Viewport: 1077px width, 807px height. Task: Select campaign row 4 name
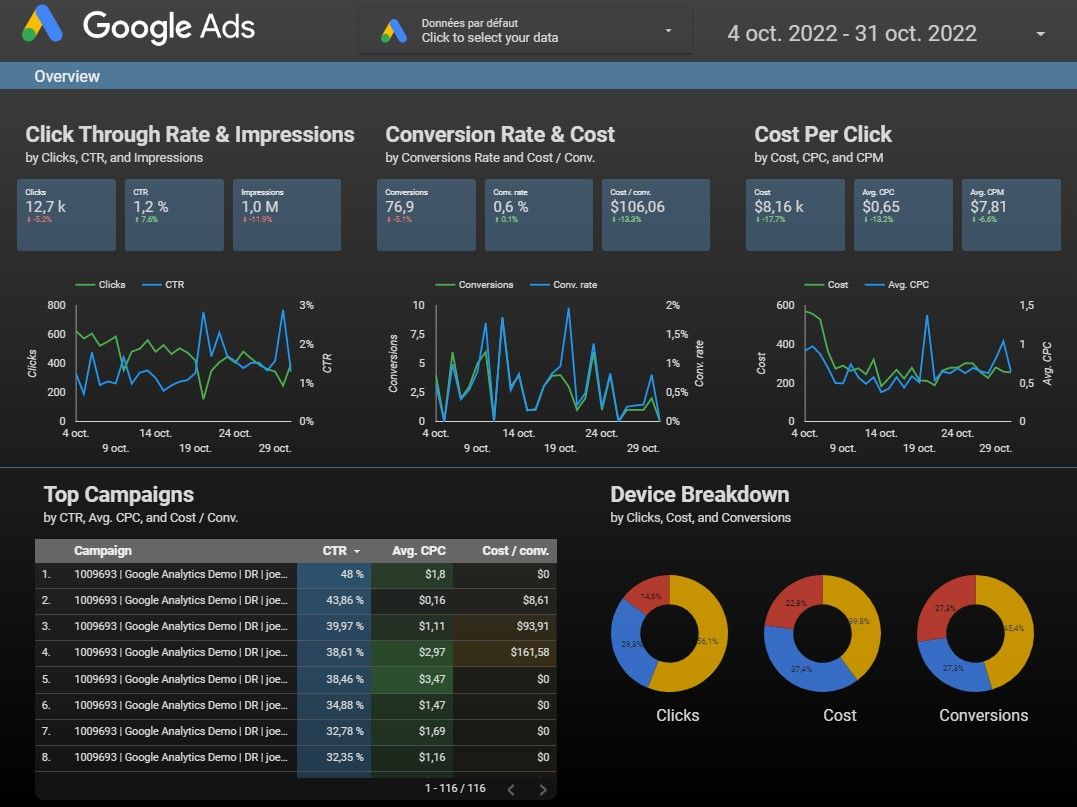coord(181,652)
